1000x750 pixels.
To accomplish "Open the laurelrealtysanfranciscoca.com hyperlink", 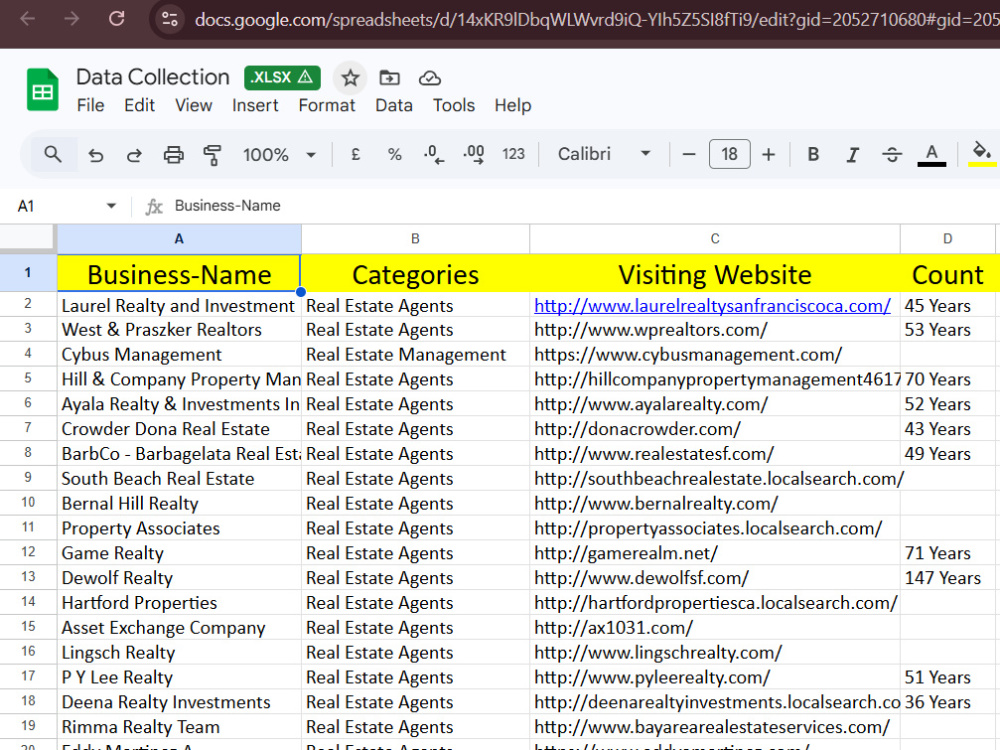I will point(712,305).
